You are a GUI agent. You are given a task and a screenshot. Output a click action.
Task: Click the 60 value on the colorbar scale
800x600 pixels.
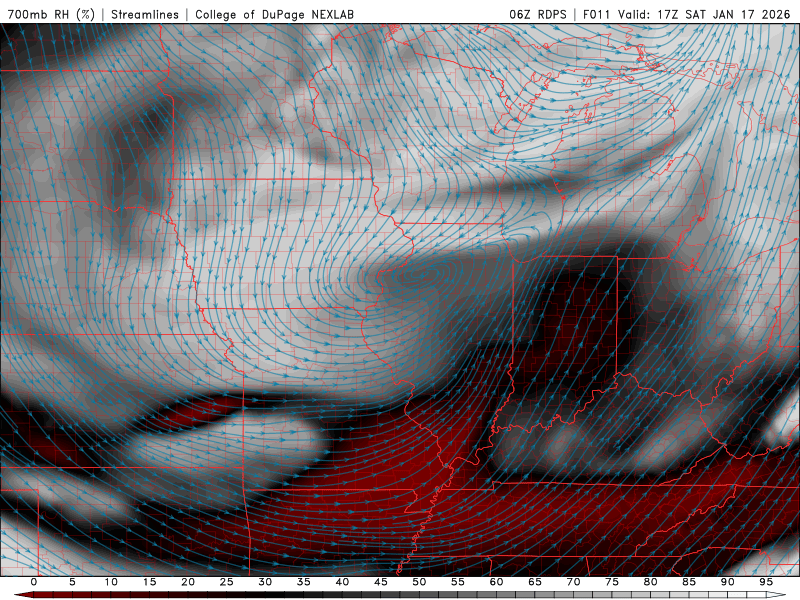(x=496, y=582)
